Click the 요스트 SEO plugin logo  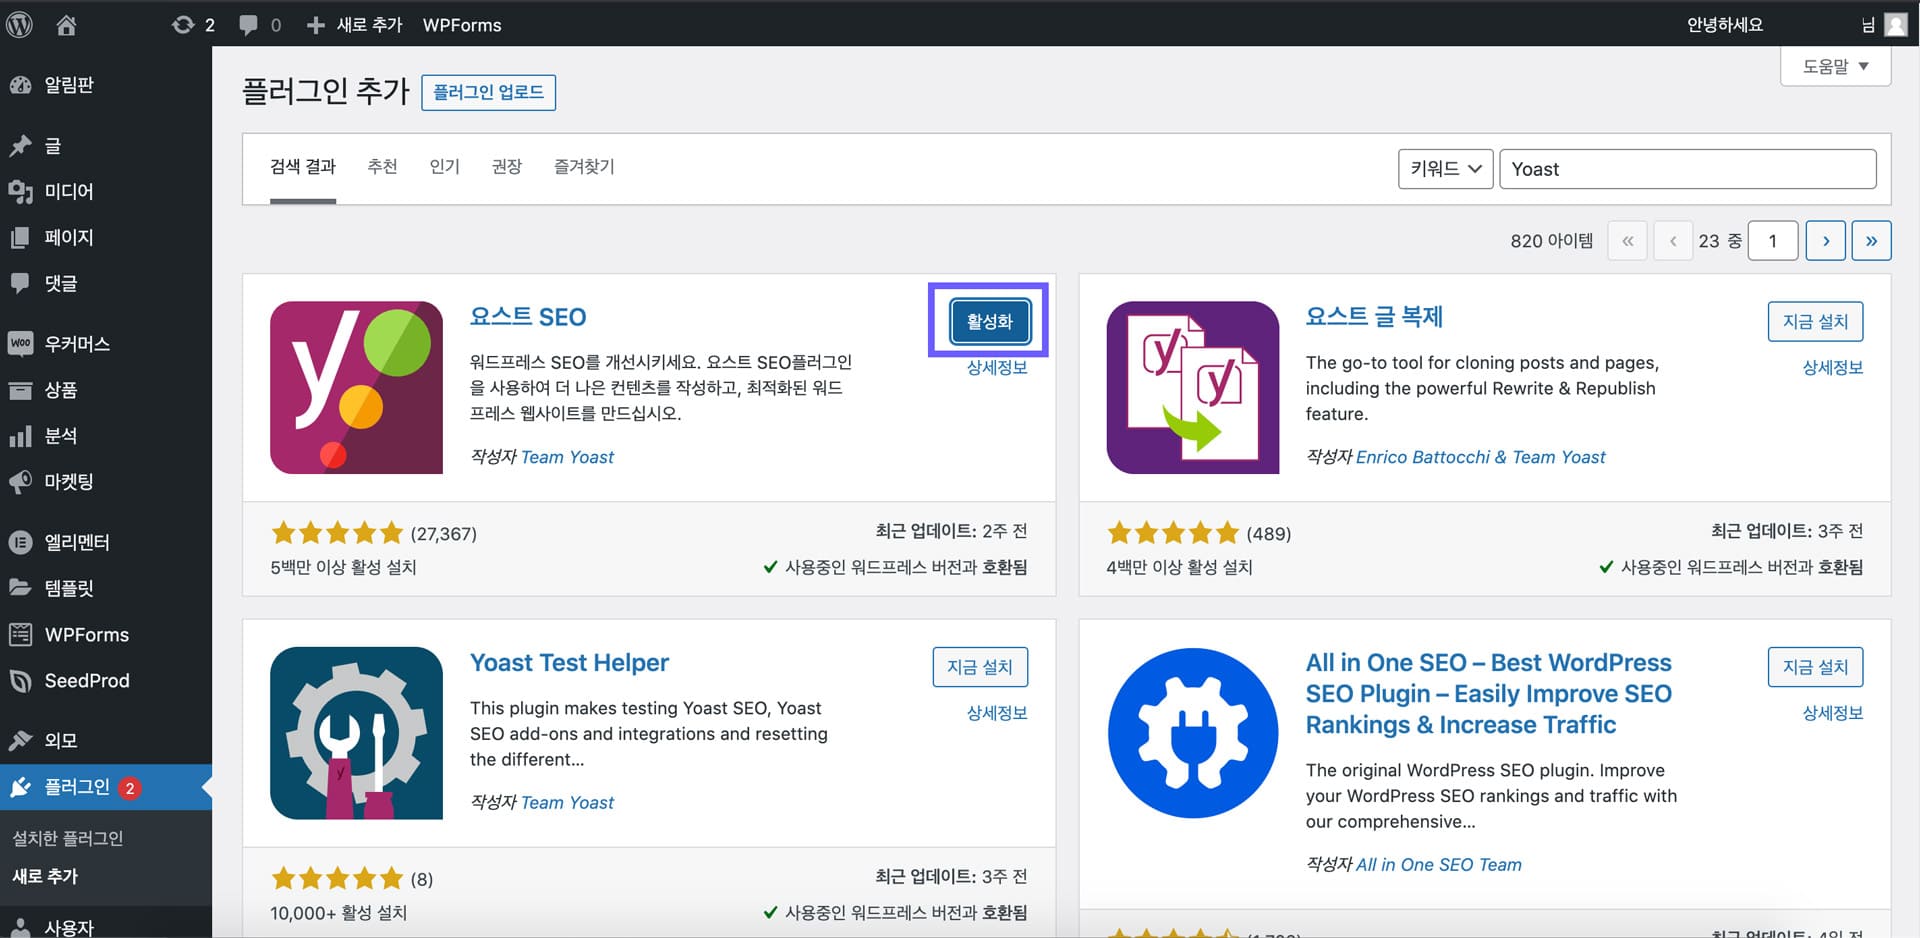[356, 388]
